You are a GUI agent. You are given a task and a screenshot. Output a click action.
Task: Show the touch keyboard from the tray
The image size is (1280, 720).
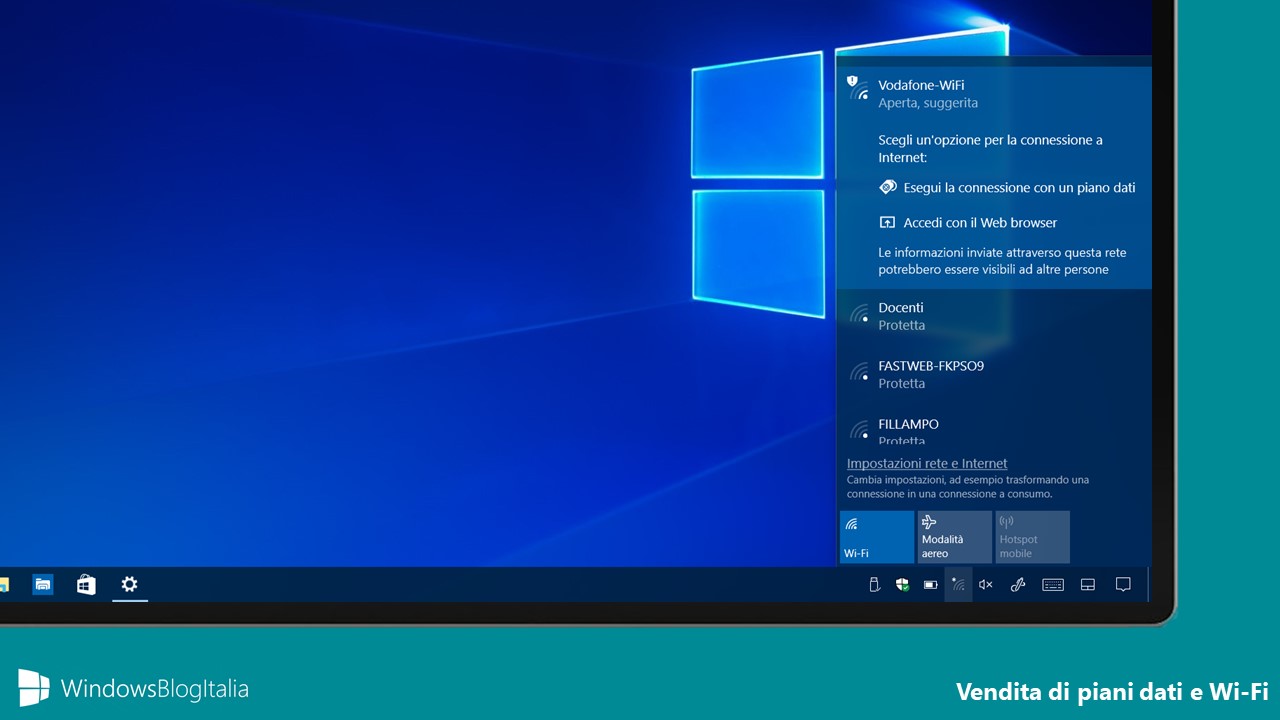pos(1053,585)
